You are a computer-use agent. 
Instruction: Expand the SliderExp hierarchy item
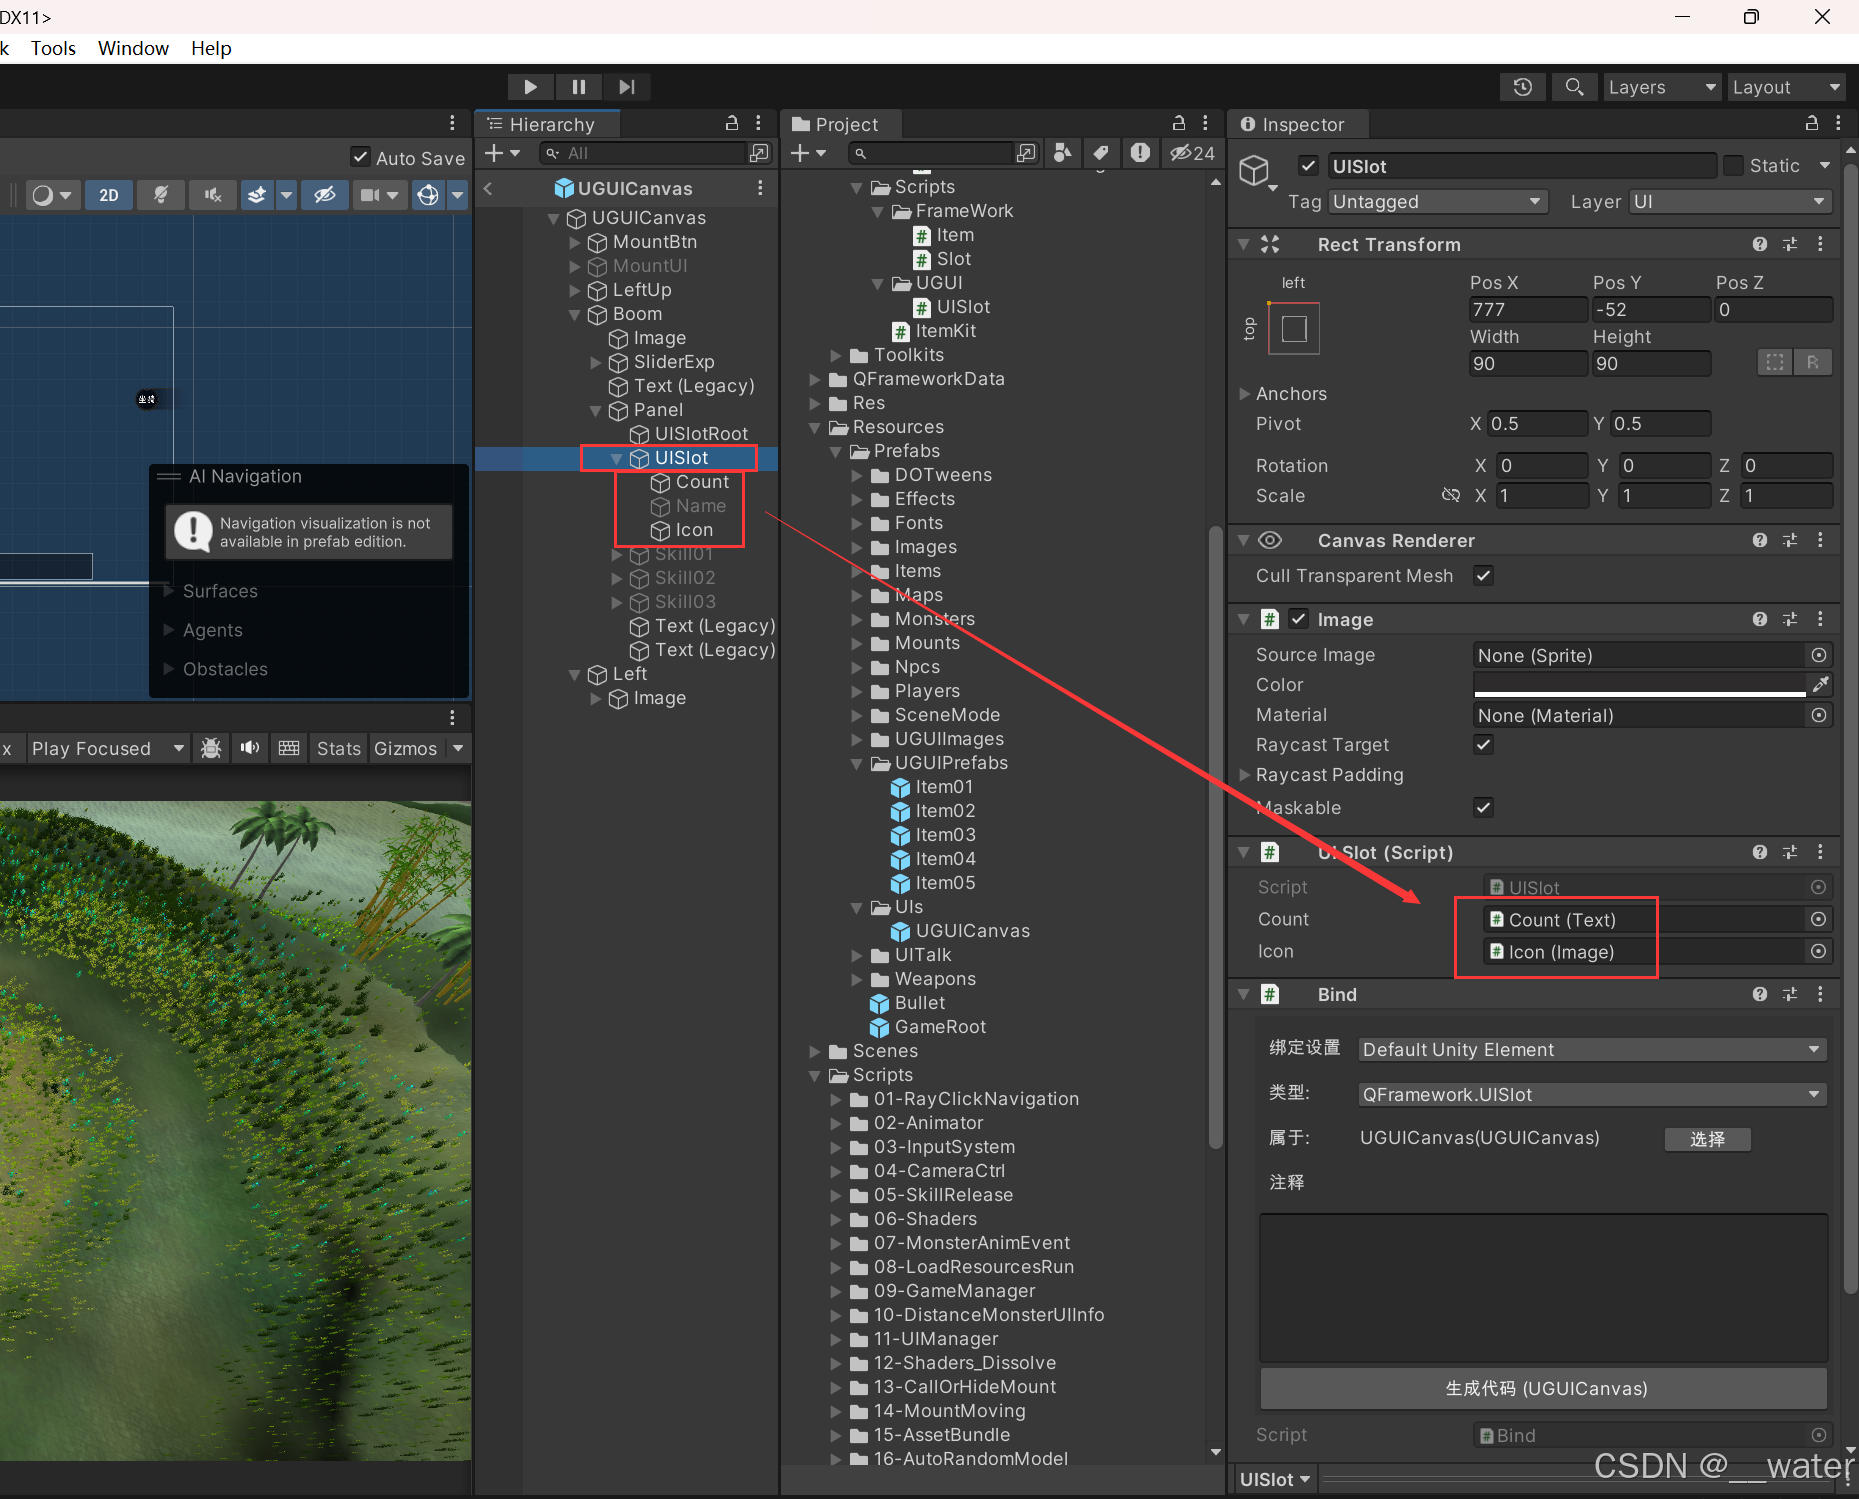[x=596, y=362]
